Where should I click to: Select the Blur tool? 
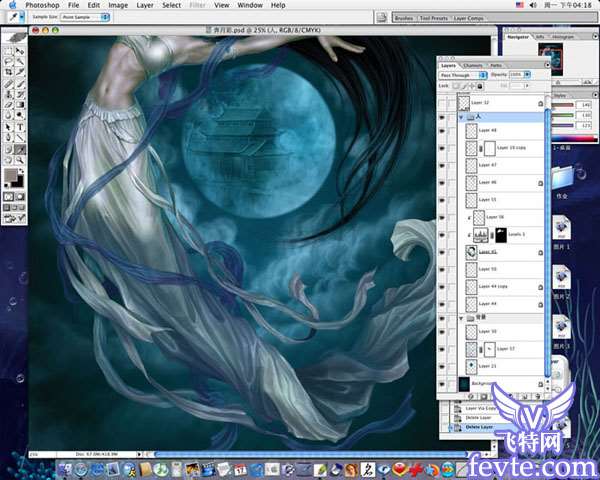pyautogui.click(x=8, y=115)
